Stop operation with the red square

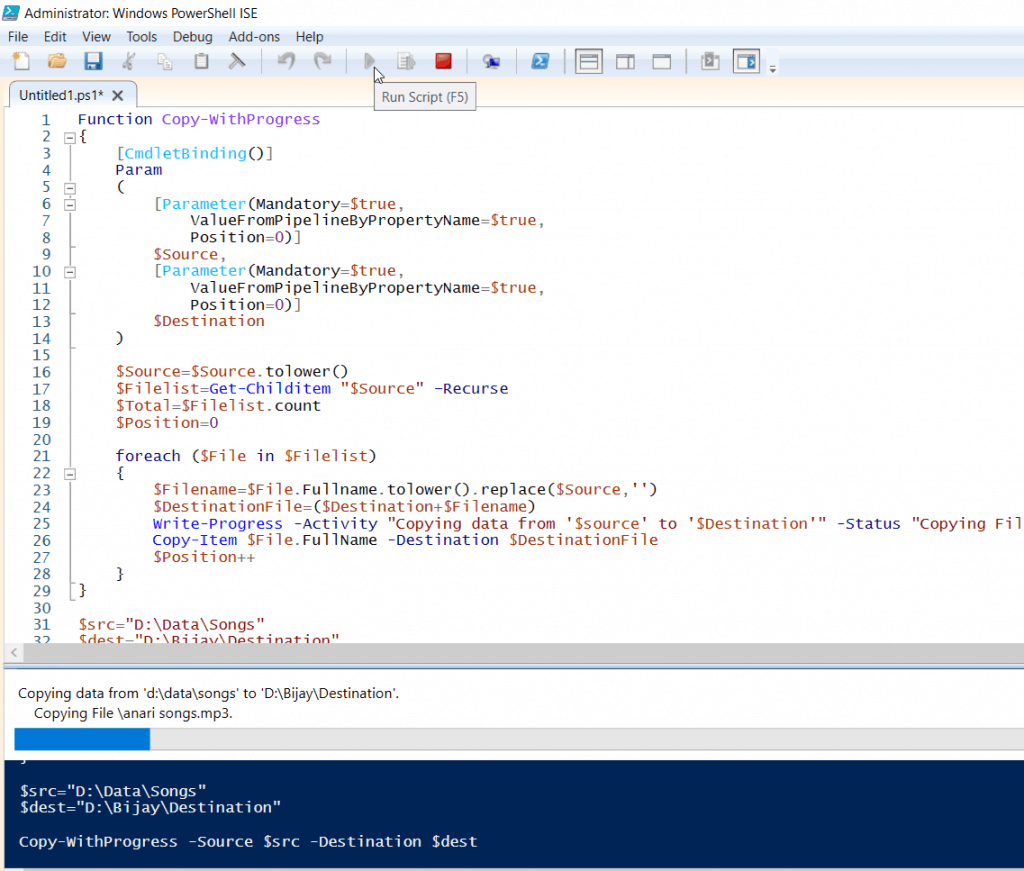coord(443,61)
